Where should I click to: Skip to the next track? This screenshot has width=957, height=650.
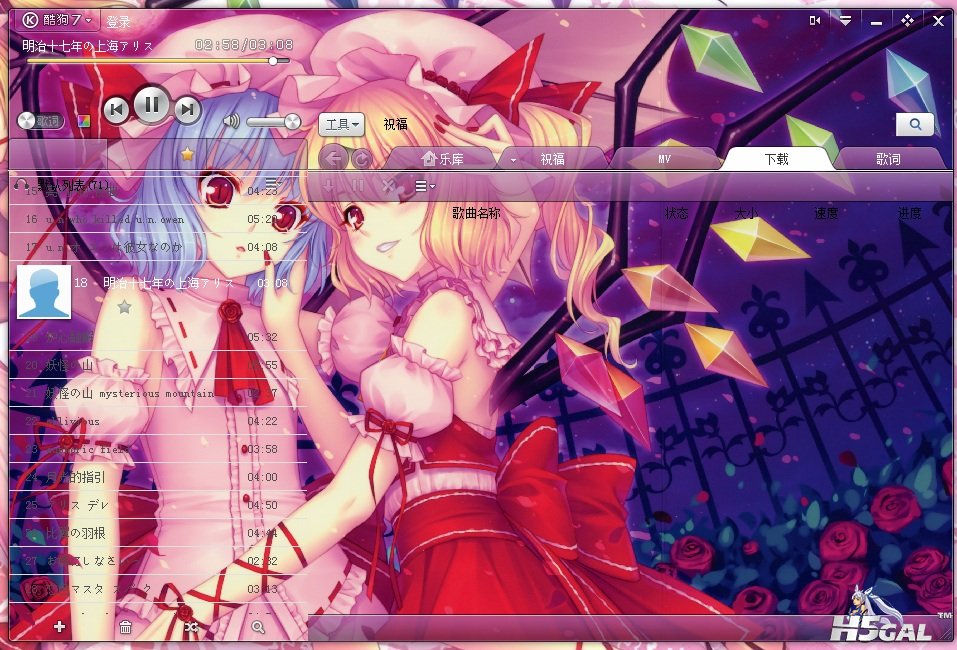[187, 110]
